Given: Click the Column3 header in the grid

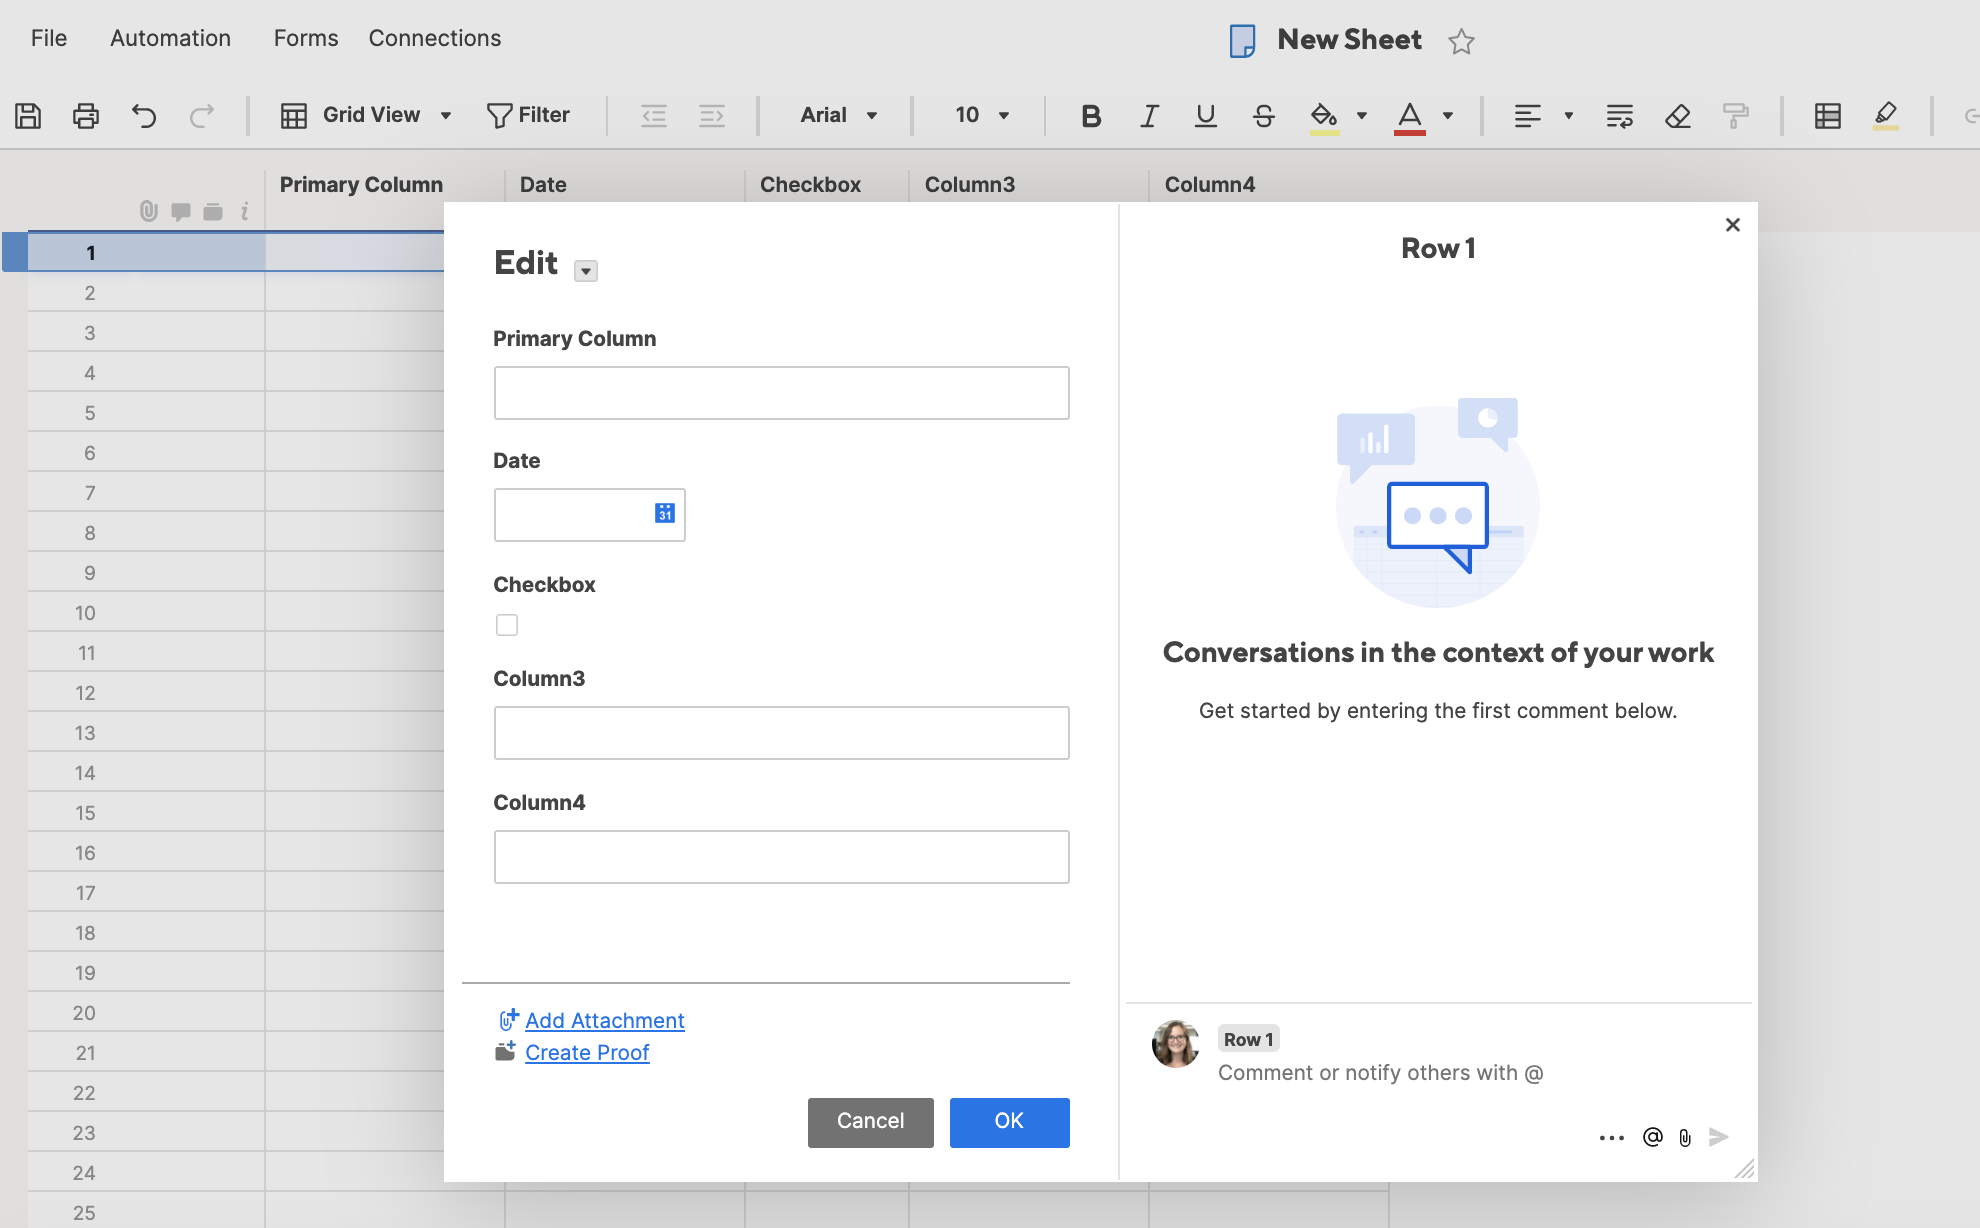Looking at the screenshot, I should (x=970, y=185).
